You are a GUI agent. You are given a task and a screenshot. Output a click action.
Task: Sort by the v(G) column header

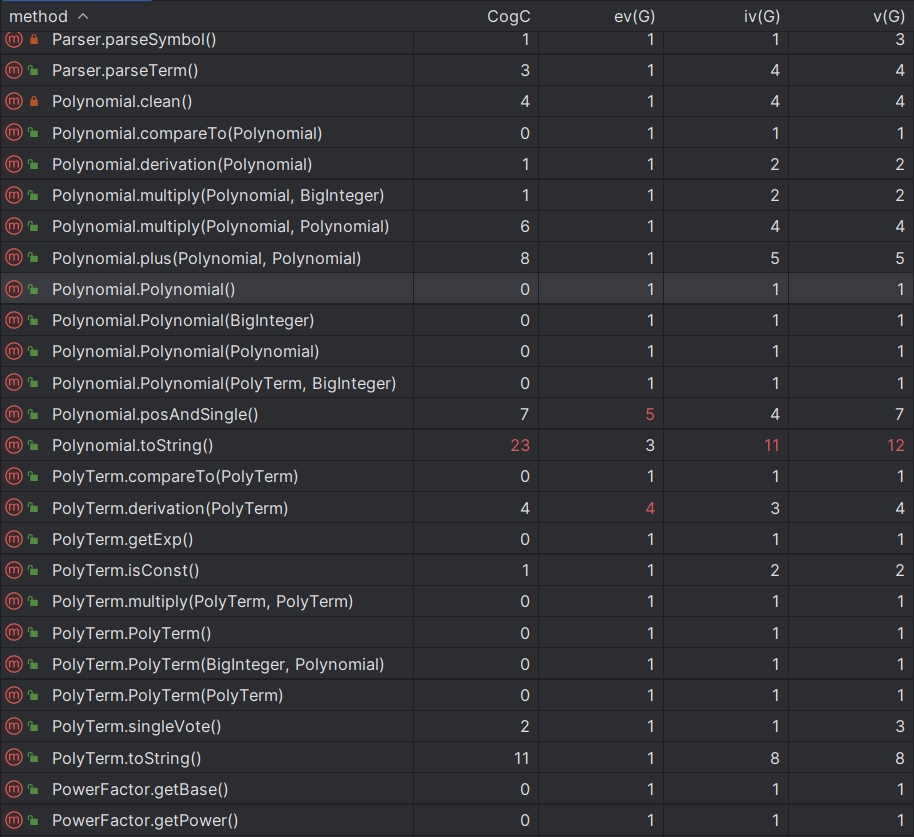tap(889, 16)
